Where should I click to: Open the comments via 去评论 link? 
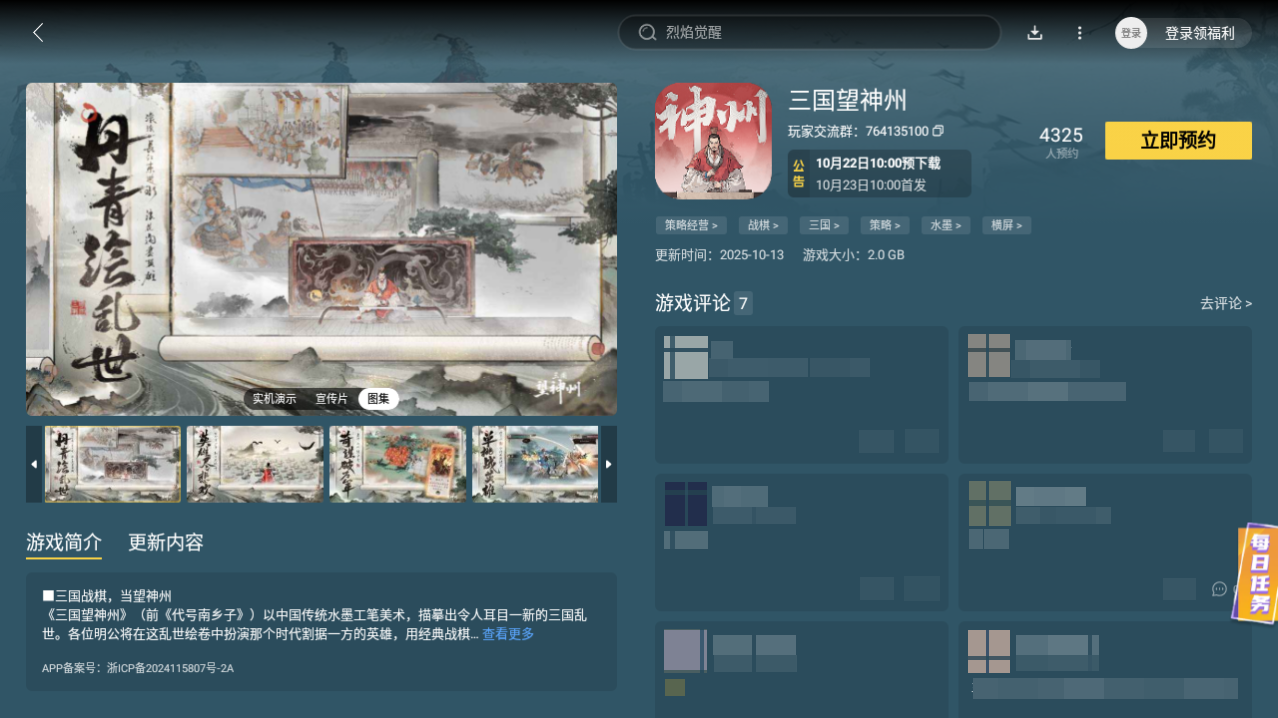coord(1225,303)
